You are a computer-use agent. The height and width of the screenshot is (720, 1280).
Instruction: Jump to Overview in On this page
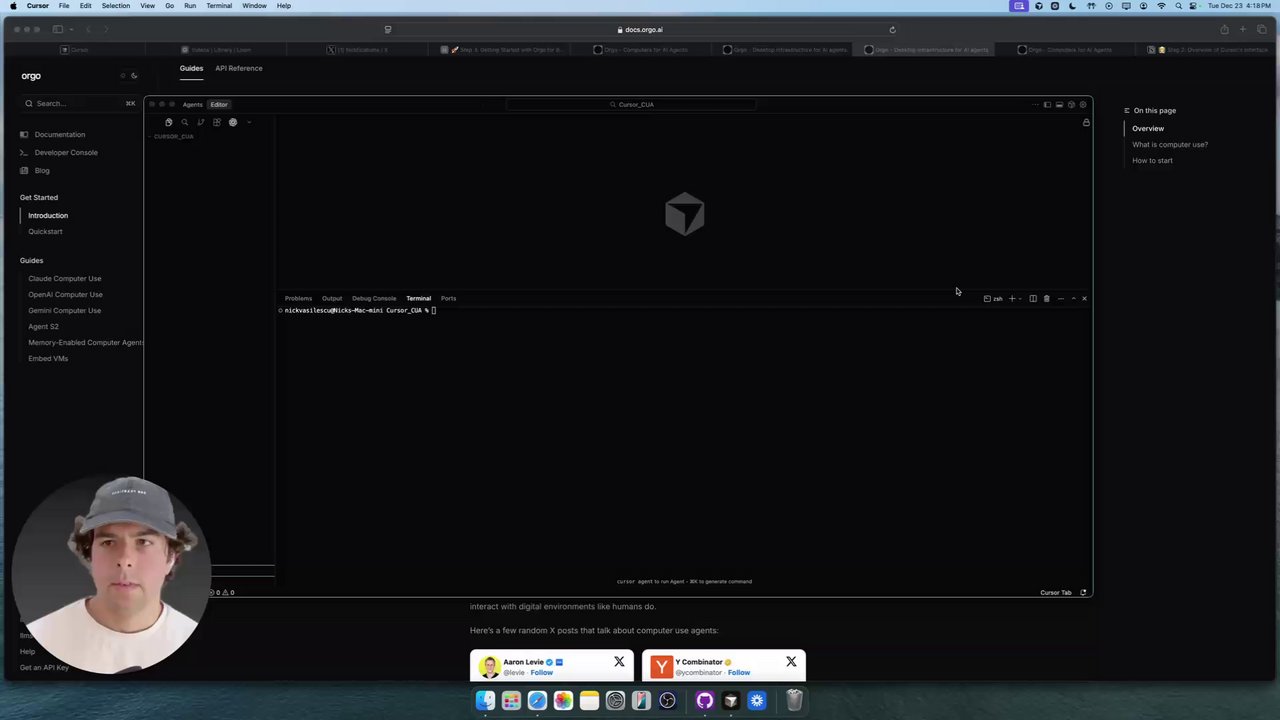1148,128
